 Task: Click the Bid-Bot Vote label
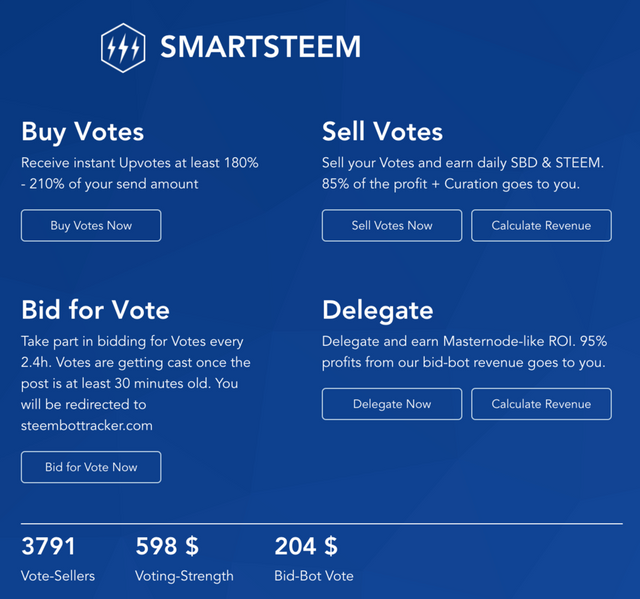(313, 576)
